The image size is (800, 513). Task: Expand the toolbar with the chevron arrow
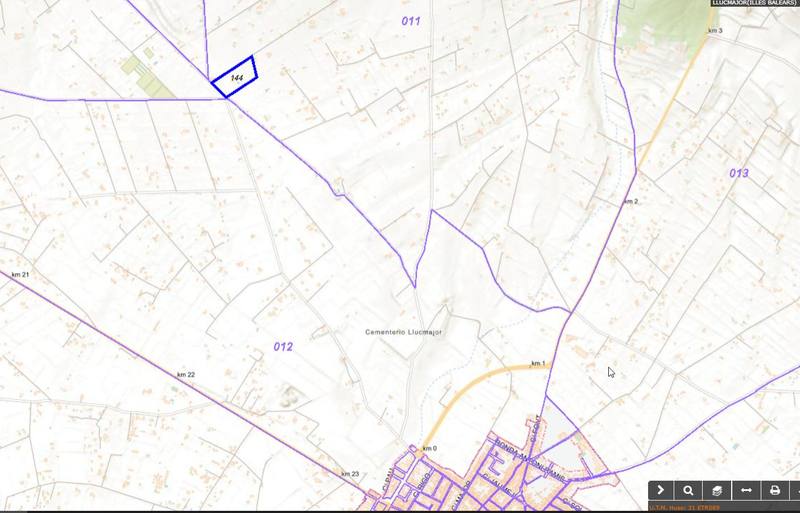click(x=662, y=490)
